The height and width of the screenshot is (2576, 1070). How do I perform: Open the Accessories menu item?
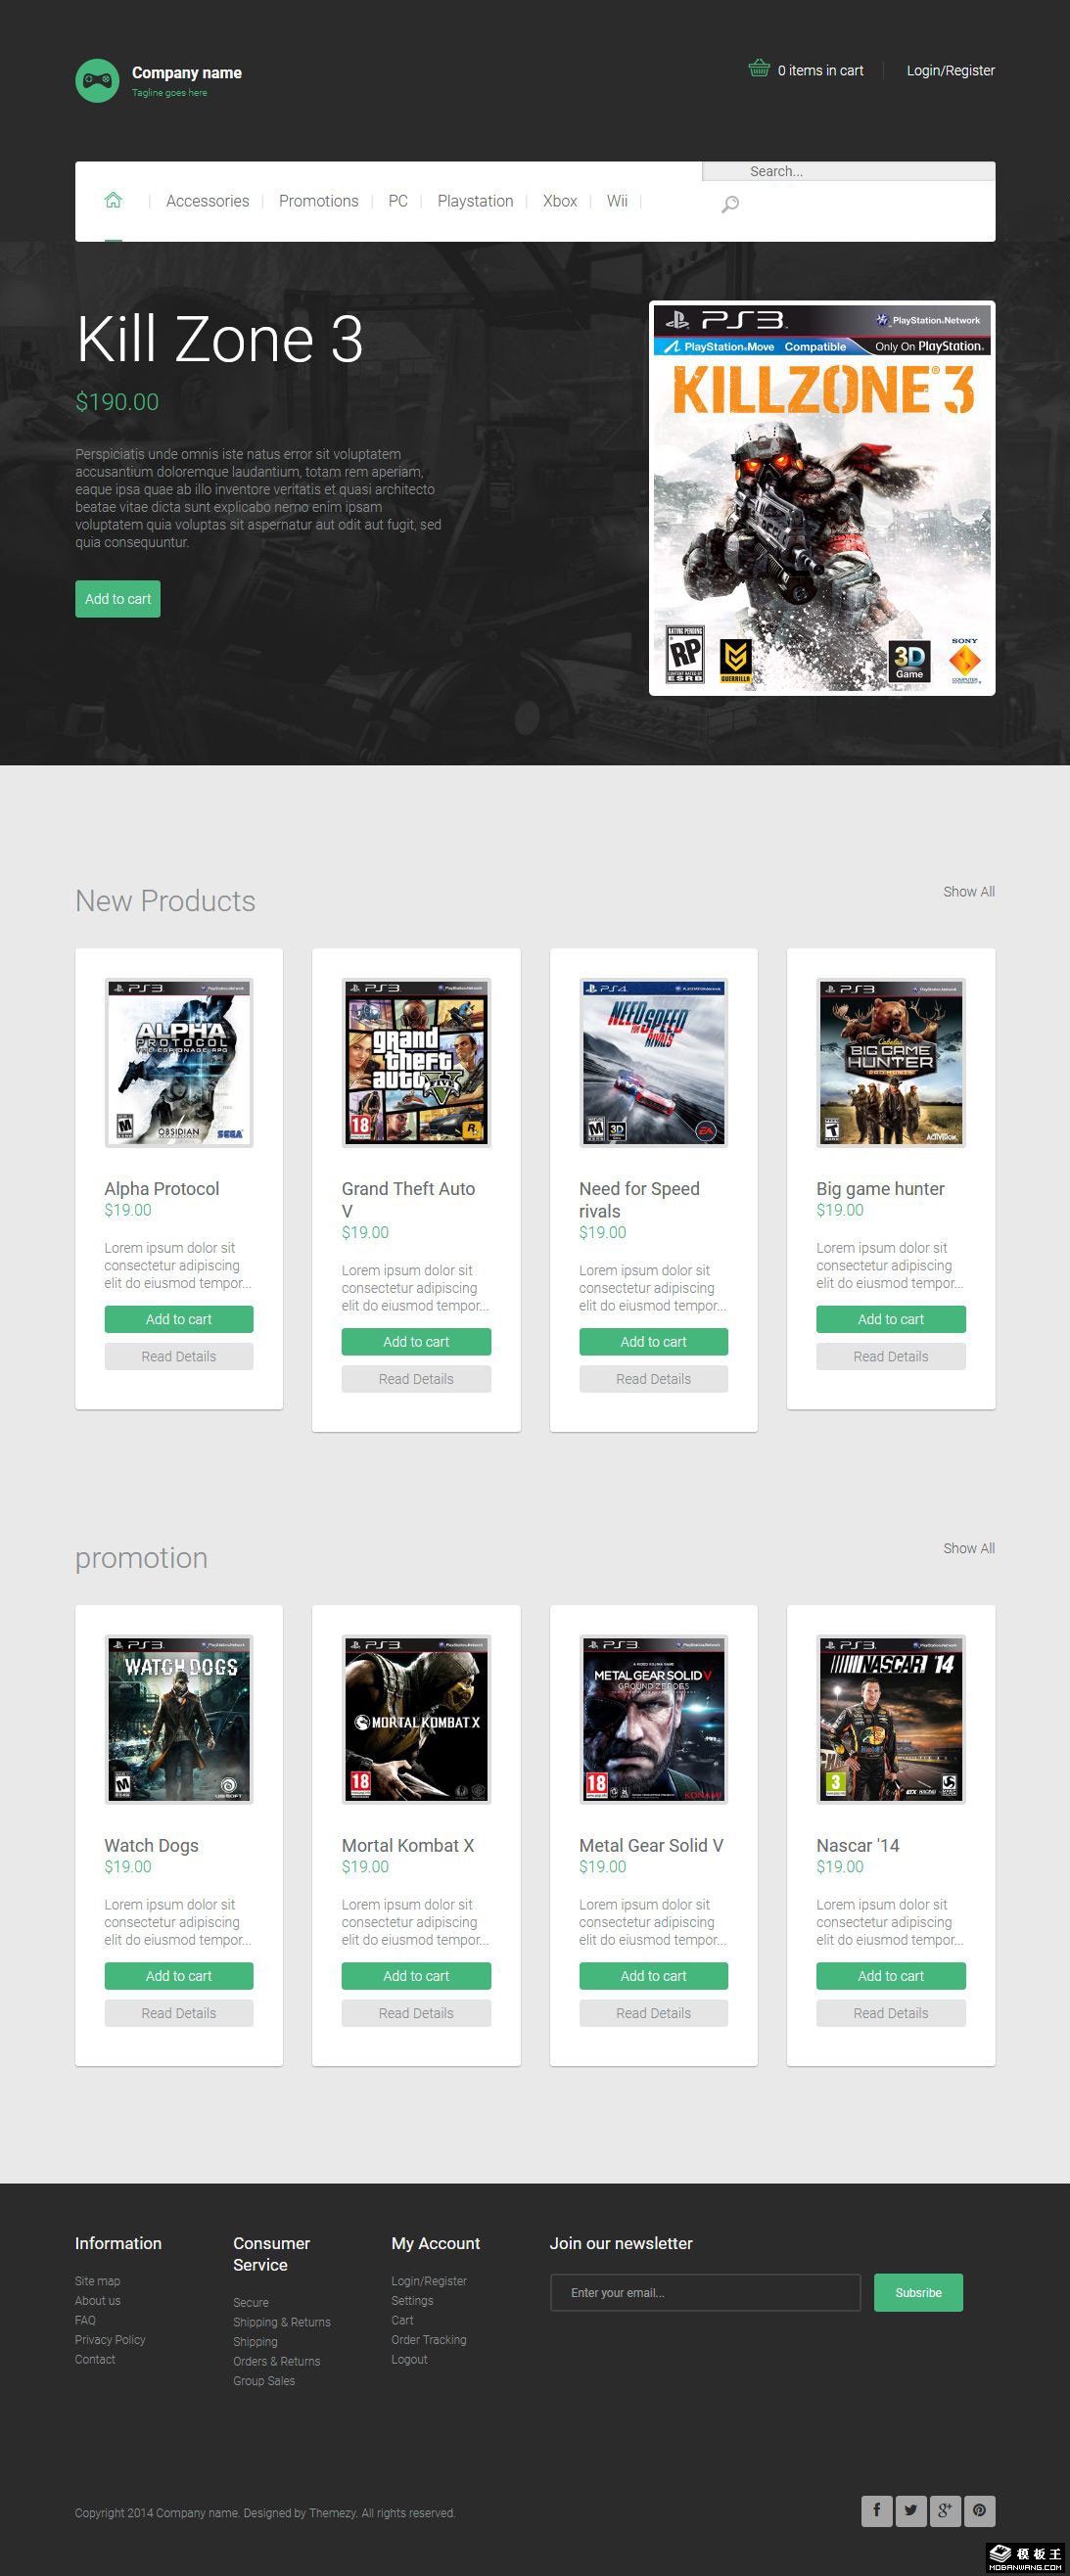pyautogui.click(x=207, y=201)
